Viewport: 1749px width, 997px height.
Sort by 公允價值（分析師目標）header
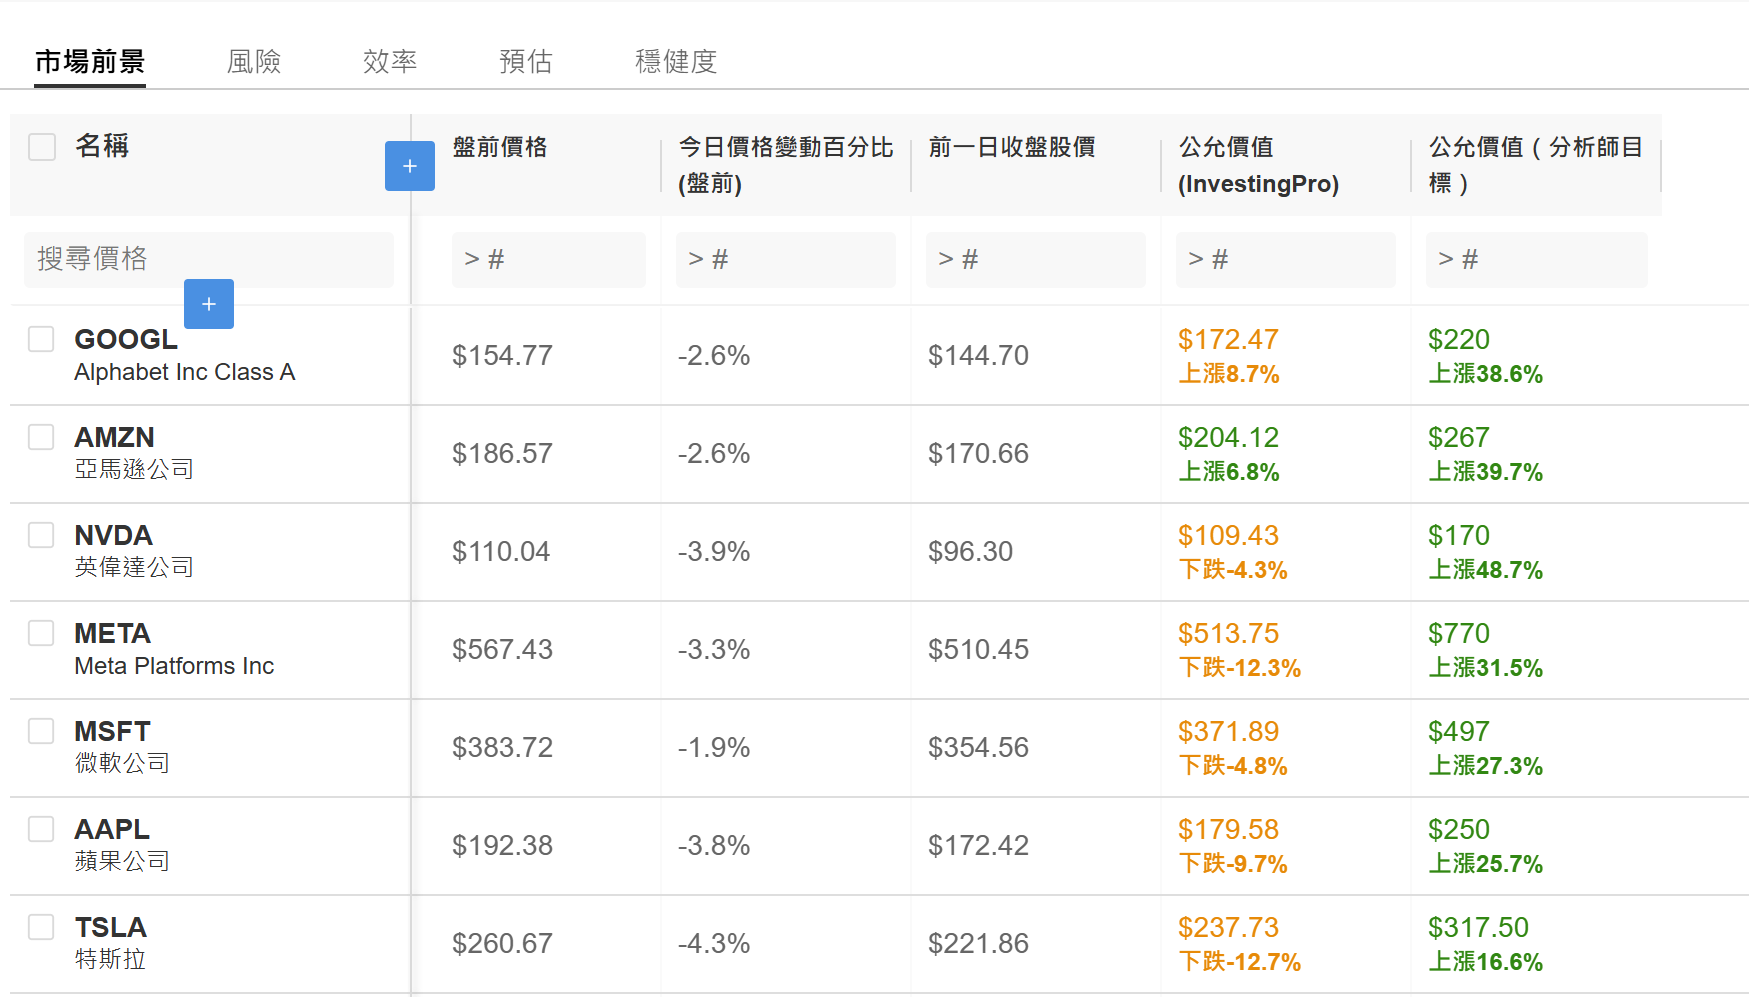tap(1536, 165)
